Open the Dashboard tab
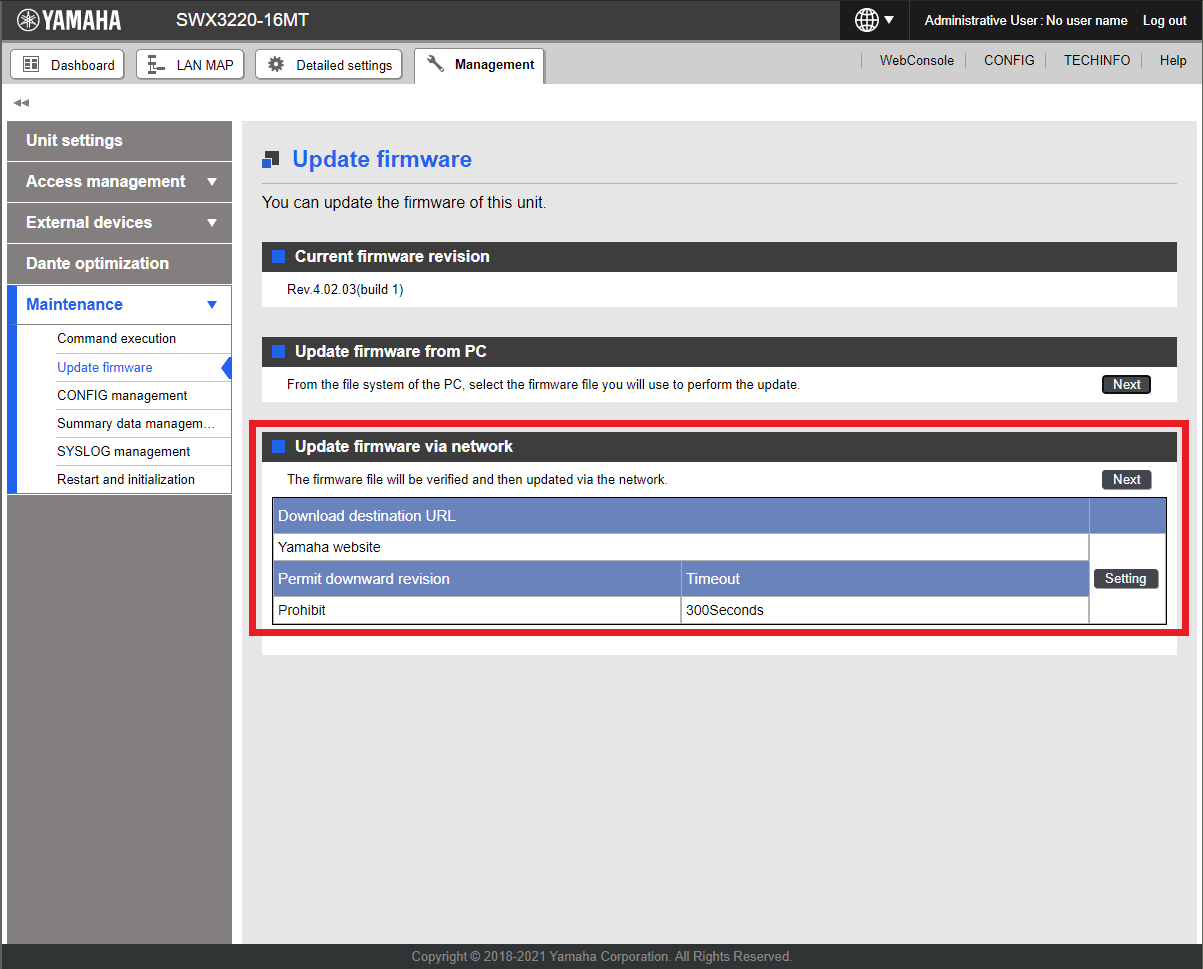The height and width of the screenshot is (969, 1203). (x=68, y=65)
